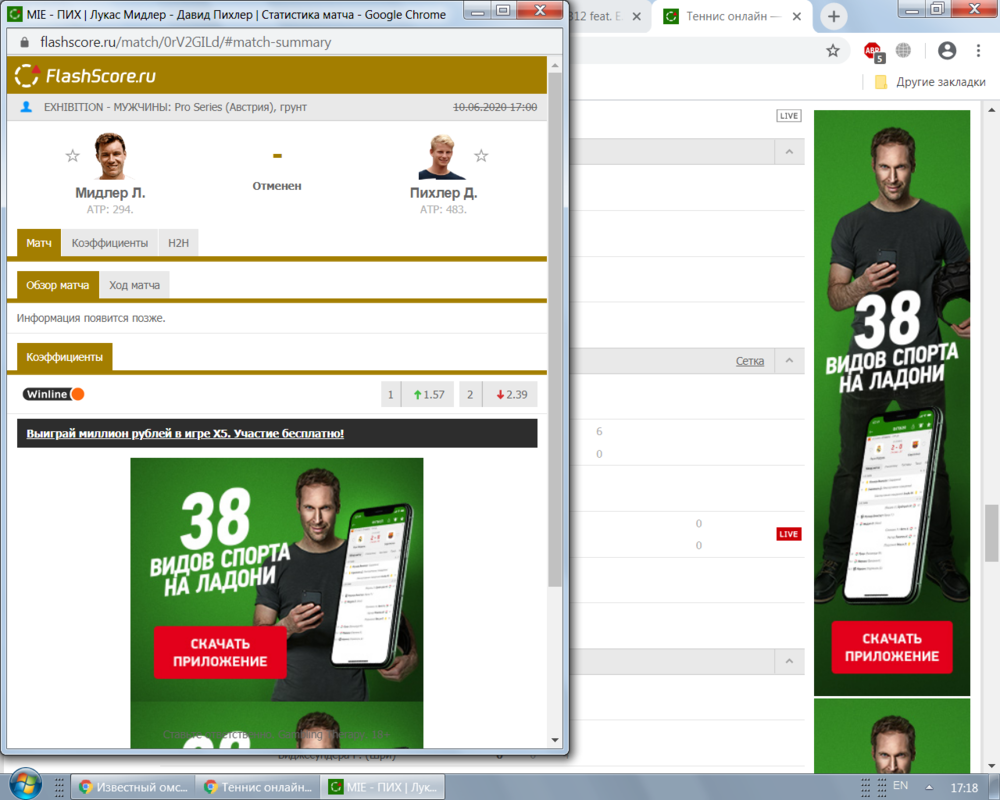Click the Сетка link in the background page
Image resolution: width=1000 pixels, height=800 pixels.
tap(749, 361)
